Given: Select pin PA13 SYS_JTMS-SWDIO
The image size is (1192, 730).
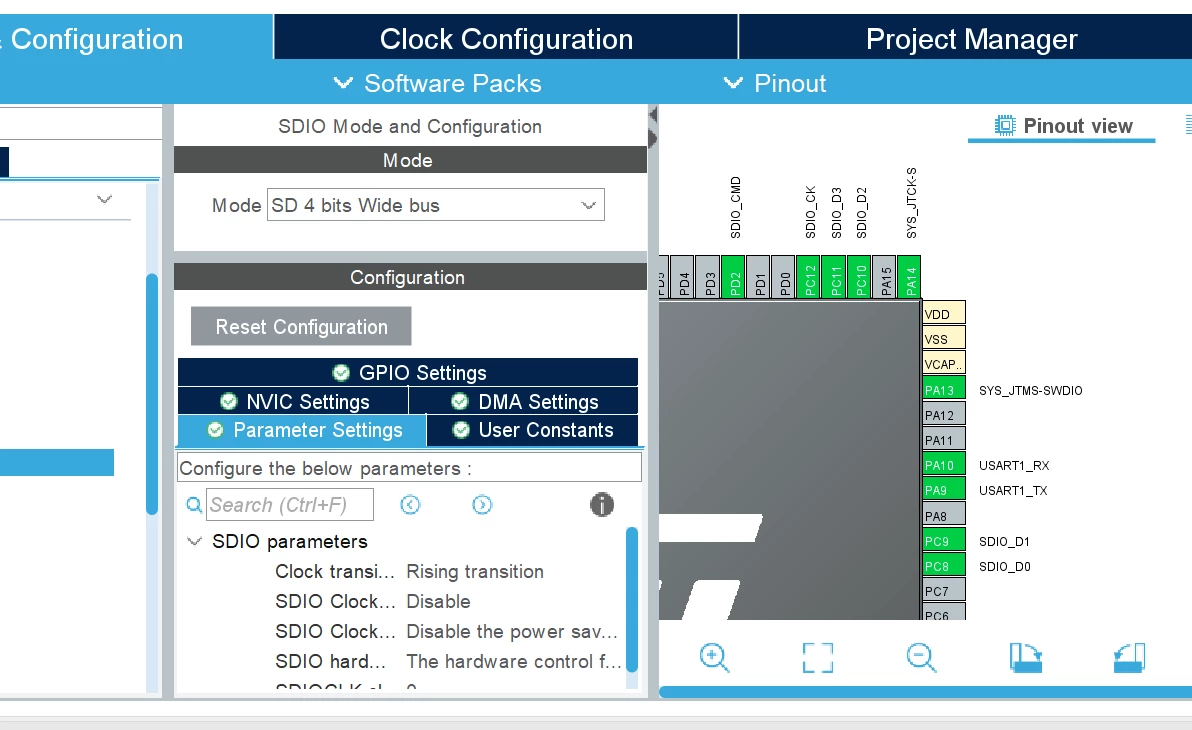Looking at the screenshot, I should 944,389.
